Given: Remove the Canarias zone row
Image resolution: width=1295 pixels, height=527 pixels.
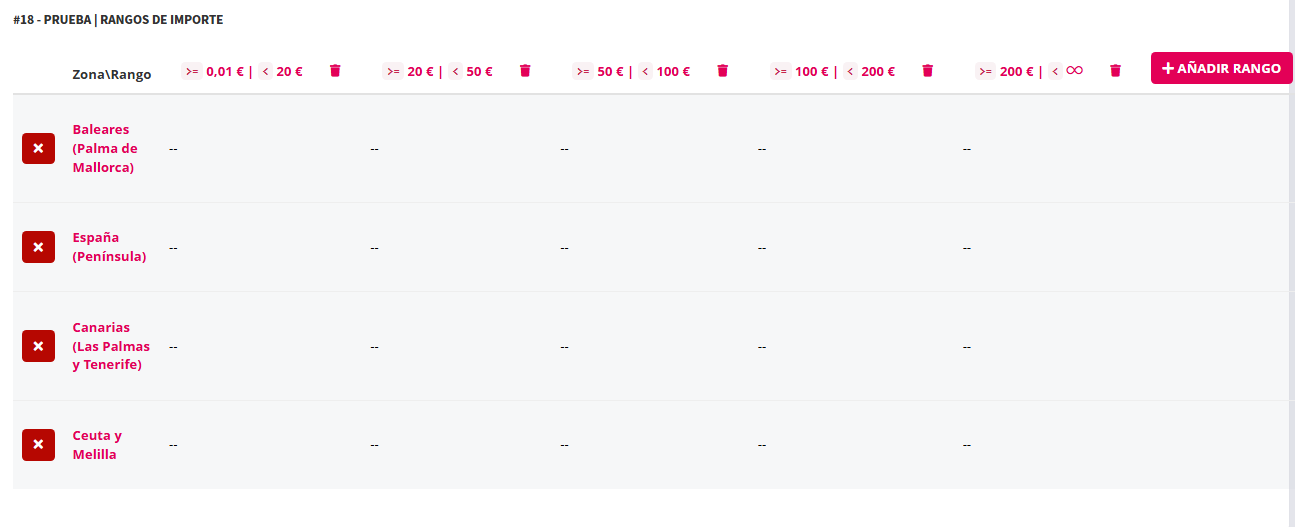Looking at the screenshot, I should (x=38, y=346).
